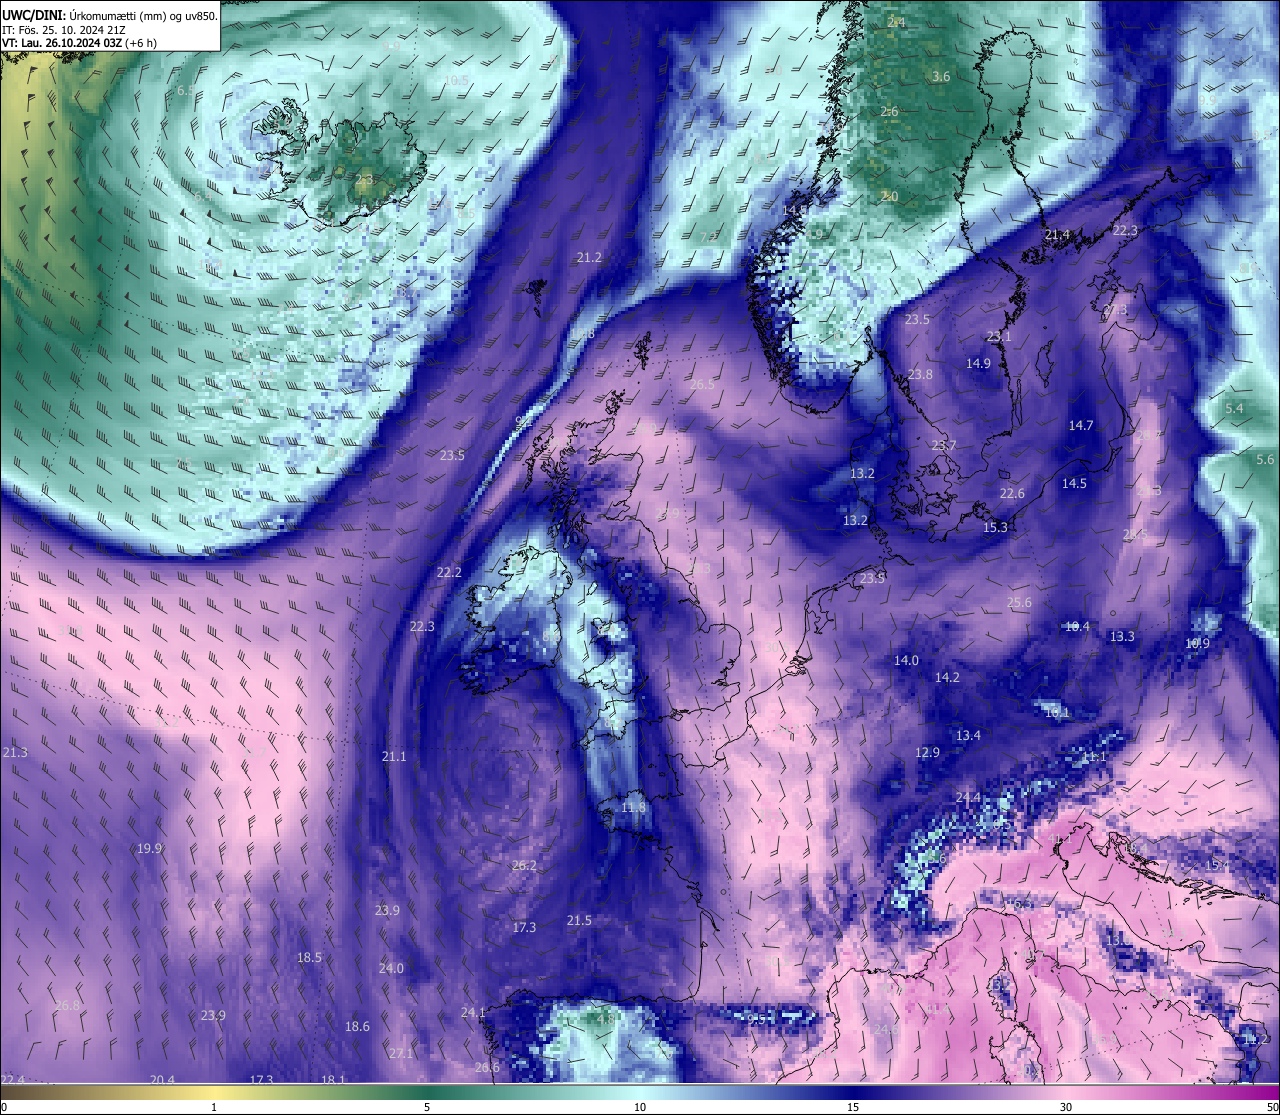Click the 25.6 value on the map
Image resolution: width=1280 pixels, height=1115 pixels.
[x=1019, y=603]
